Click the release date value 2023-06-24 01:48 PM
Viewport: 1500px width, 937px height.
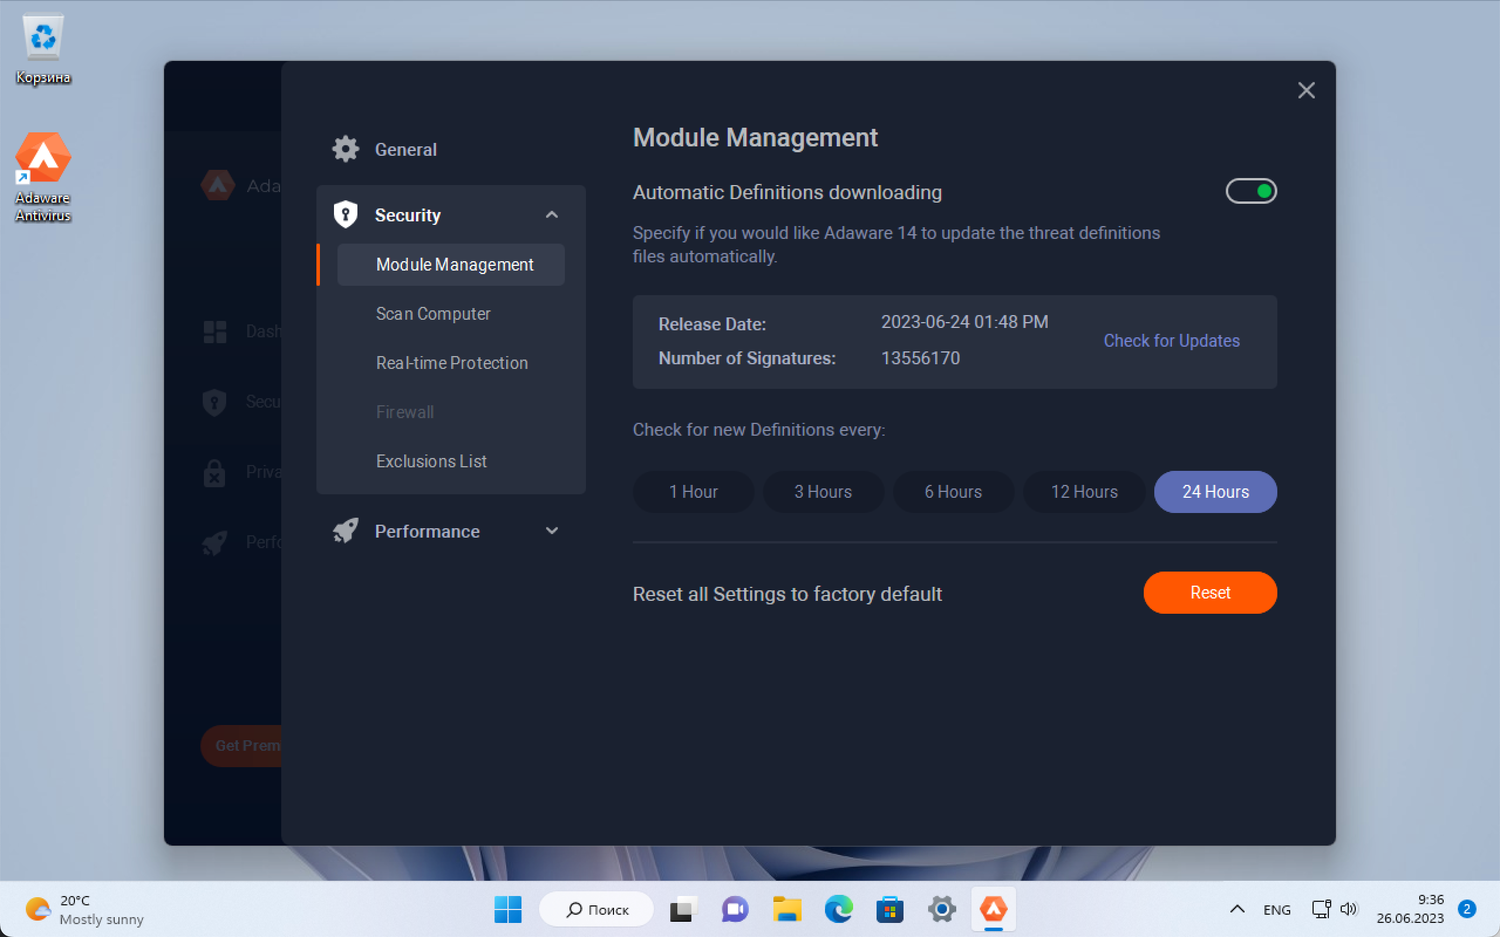point(964,322)
